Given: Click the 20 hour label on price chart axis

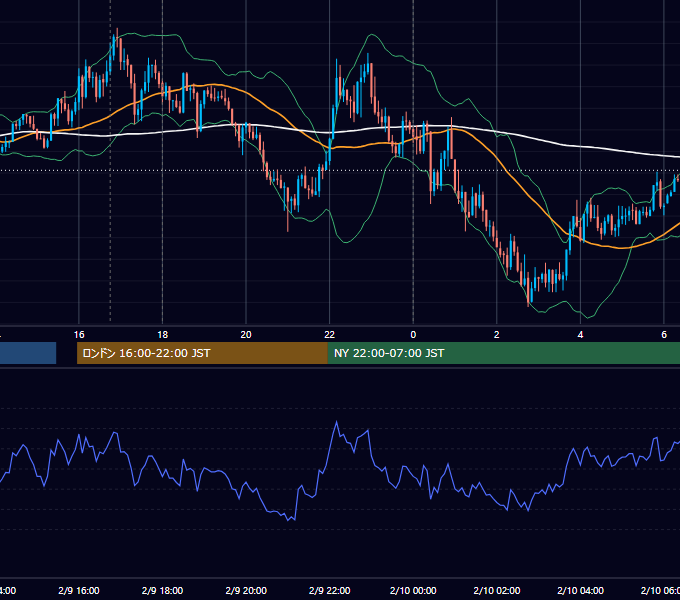Looking at the screenshot, I should [x=246, y=334].
